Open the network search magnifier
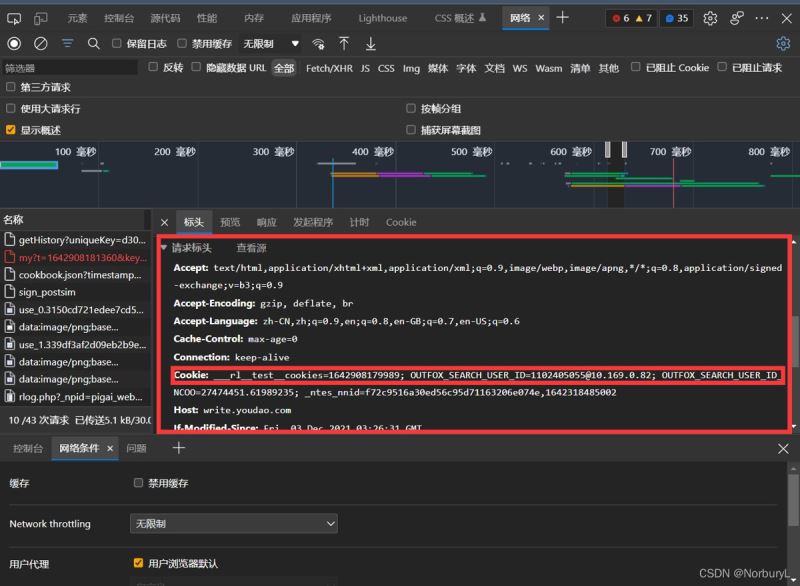The width and height of the screenshot is (800, 586). [94, 43]
